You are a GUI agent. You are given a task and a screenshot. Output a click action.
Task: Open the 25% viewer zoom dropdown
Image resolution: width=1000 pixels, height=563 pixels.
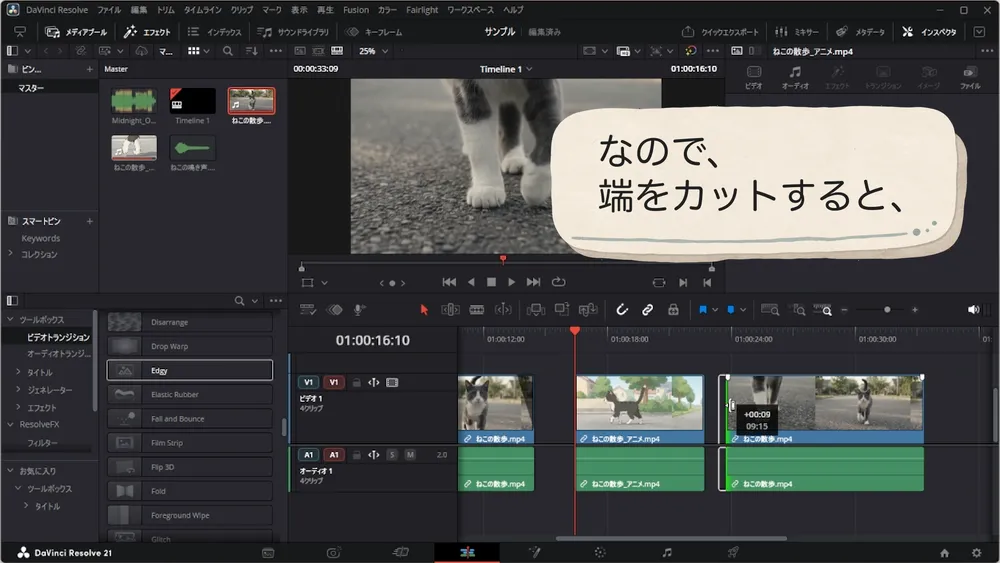pyautogui.click(x=373, y=51)
